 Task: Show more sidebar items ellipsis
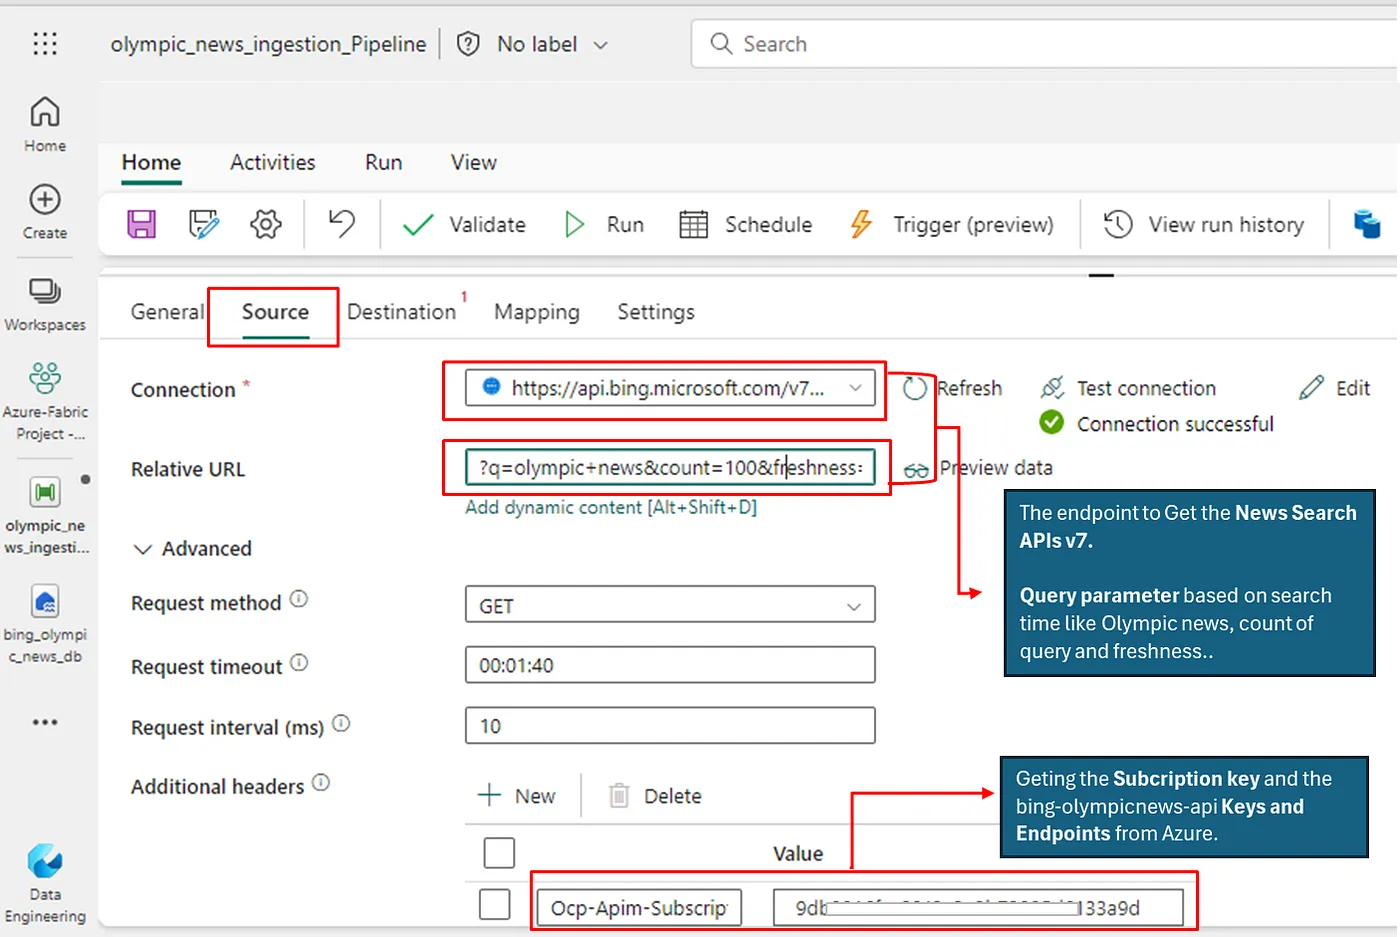[x=45, y=722]
